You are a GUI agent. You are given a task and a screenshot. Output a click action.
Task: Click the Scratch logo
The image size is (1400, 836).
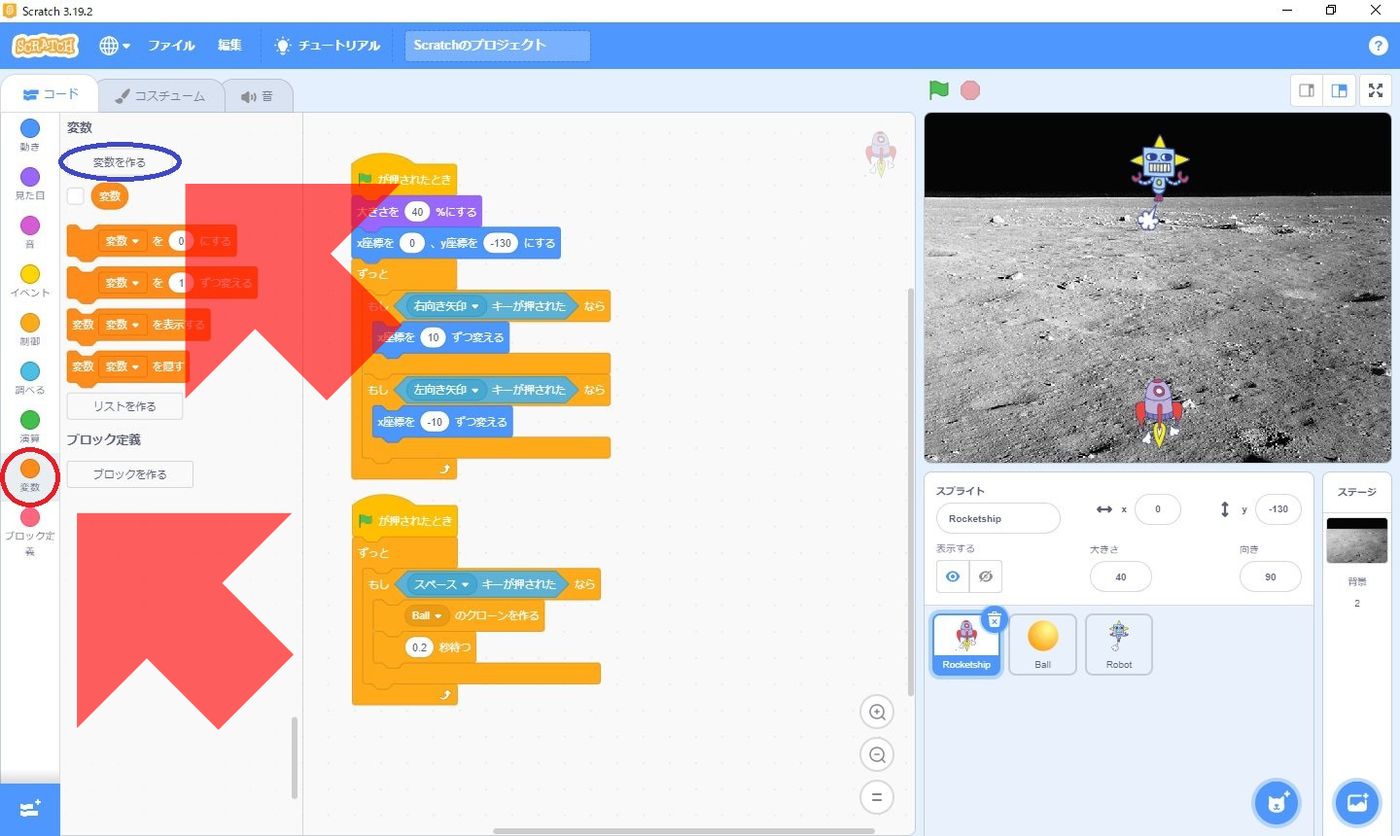click(45, 46)
